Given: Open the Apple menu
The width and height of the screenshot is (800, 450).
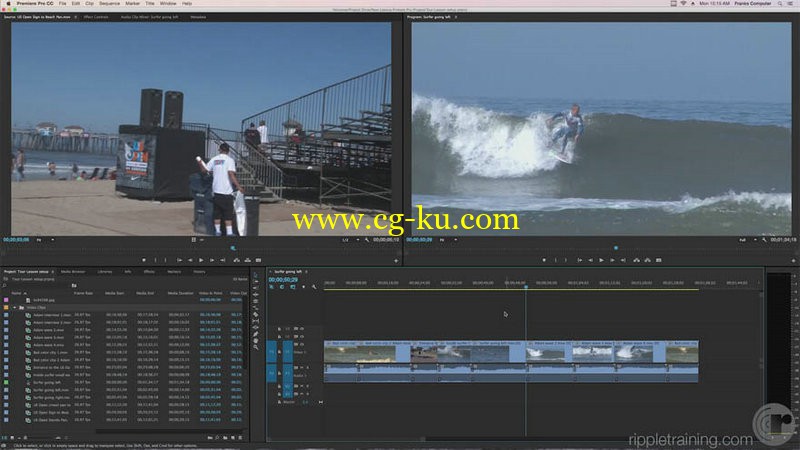Looking at the screenshot, I should pyautogui.click(x=8, y=4).
